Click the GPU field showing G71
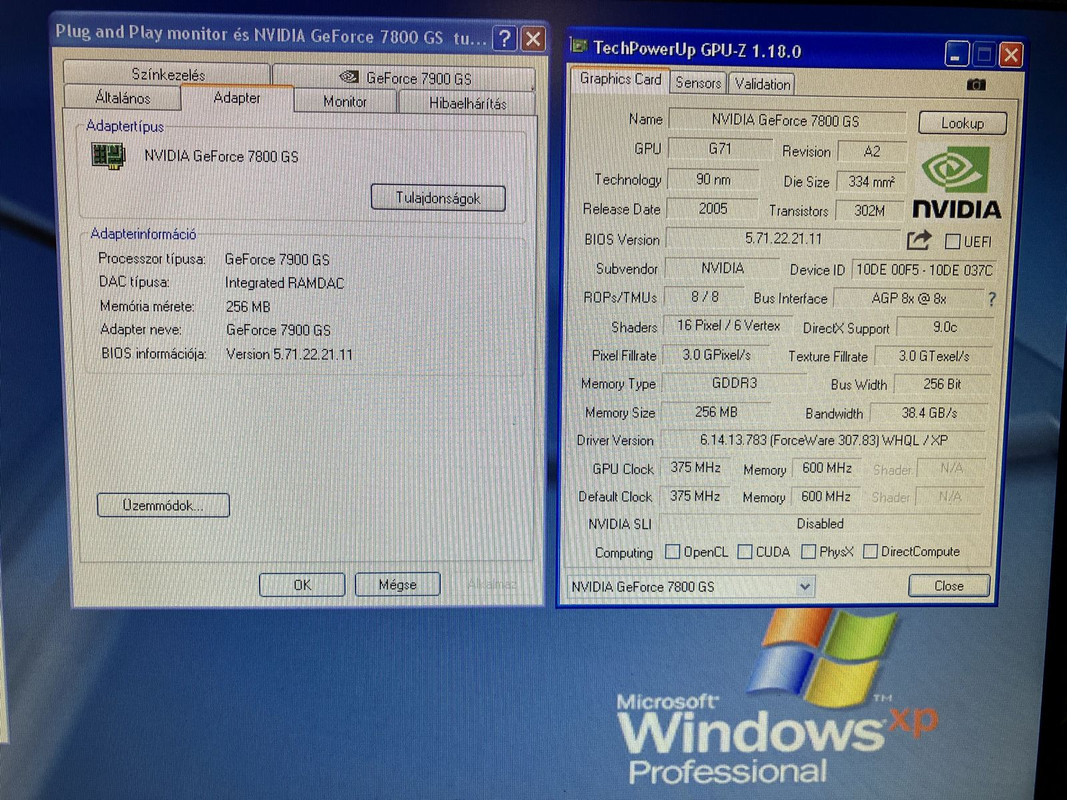This screenshot has width=1067, height=800. pos(720,148)
